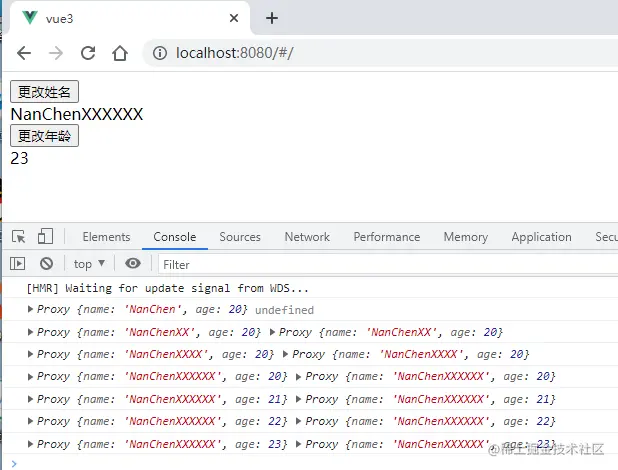618x470 pixels.
Task: Expand the first Proxy with name 'NanChen'
Action: click(x=30, y=309)
